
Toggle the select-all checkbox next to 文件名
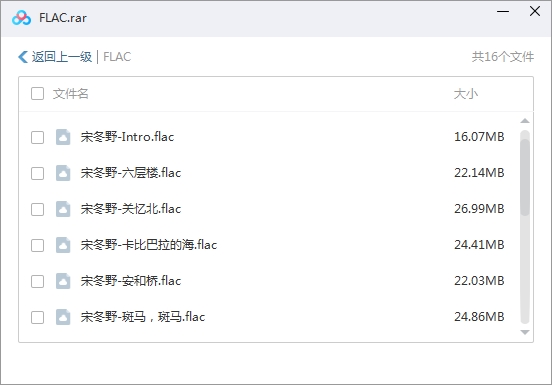(x=37, y=94)
